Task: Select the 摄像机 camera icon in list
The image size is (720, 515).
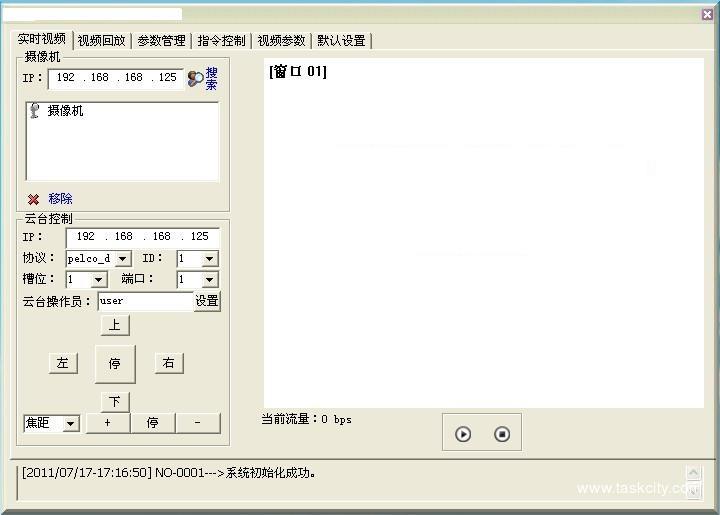Action: pyautogui.click(x=34, y=111)
